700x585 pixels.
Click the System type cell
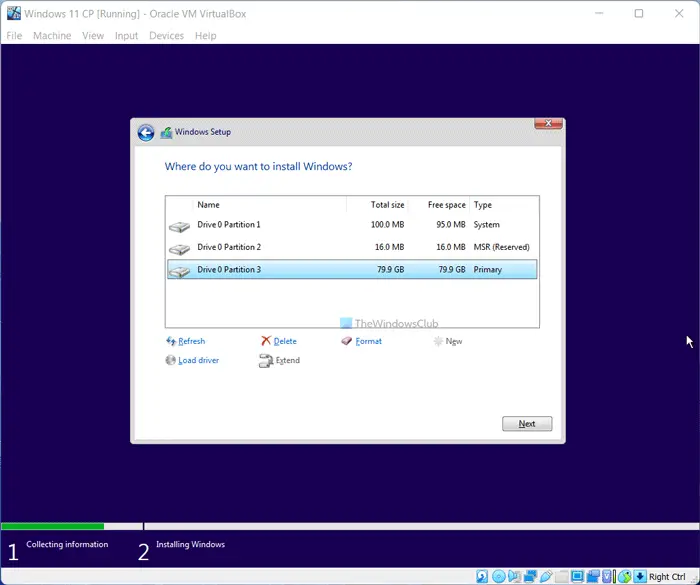pos(486,225)
